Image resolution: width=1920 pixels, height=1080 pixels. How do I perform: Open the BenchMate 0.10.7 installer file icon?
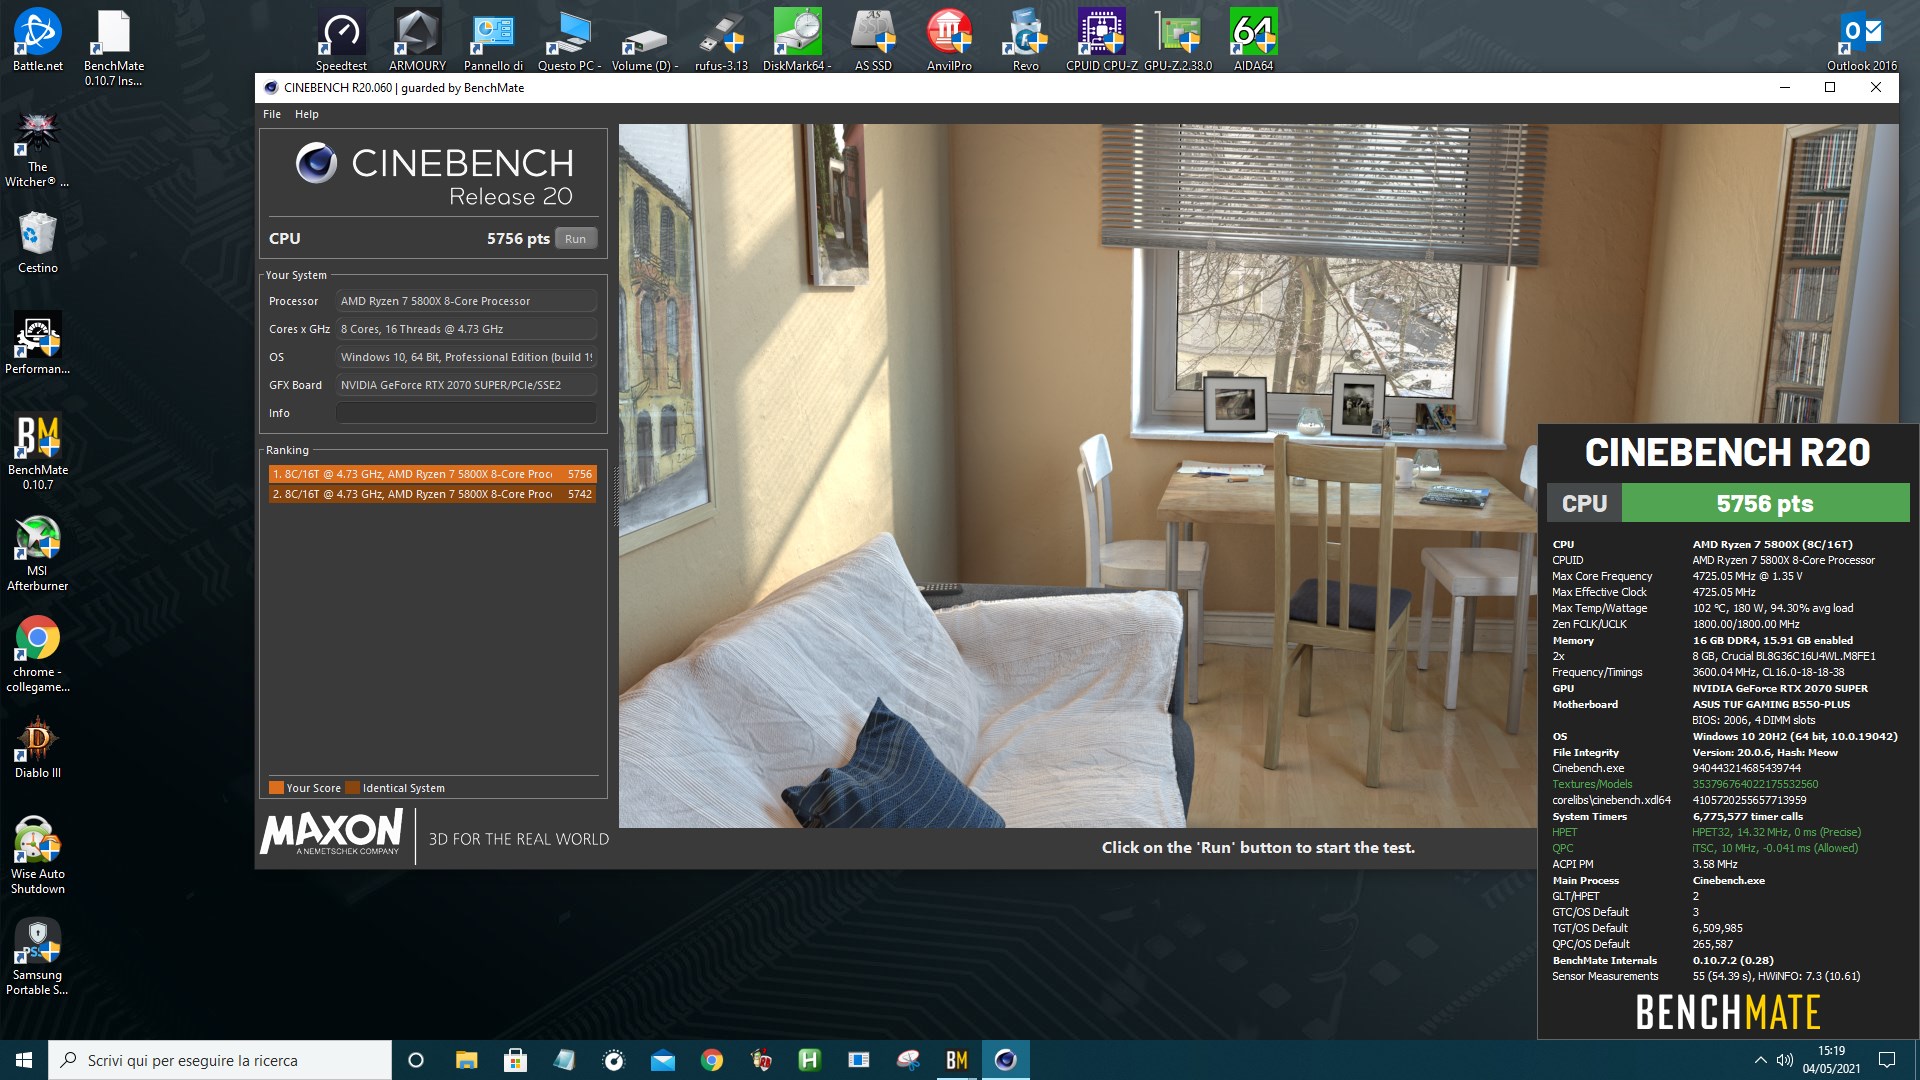113,47
